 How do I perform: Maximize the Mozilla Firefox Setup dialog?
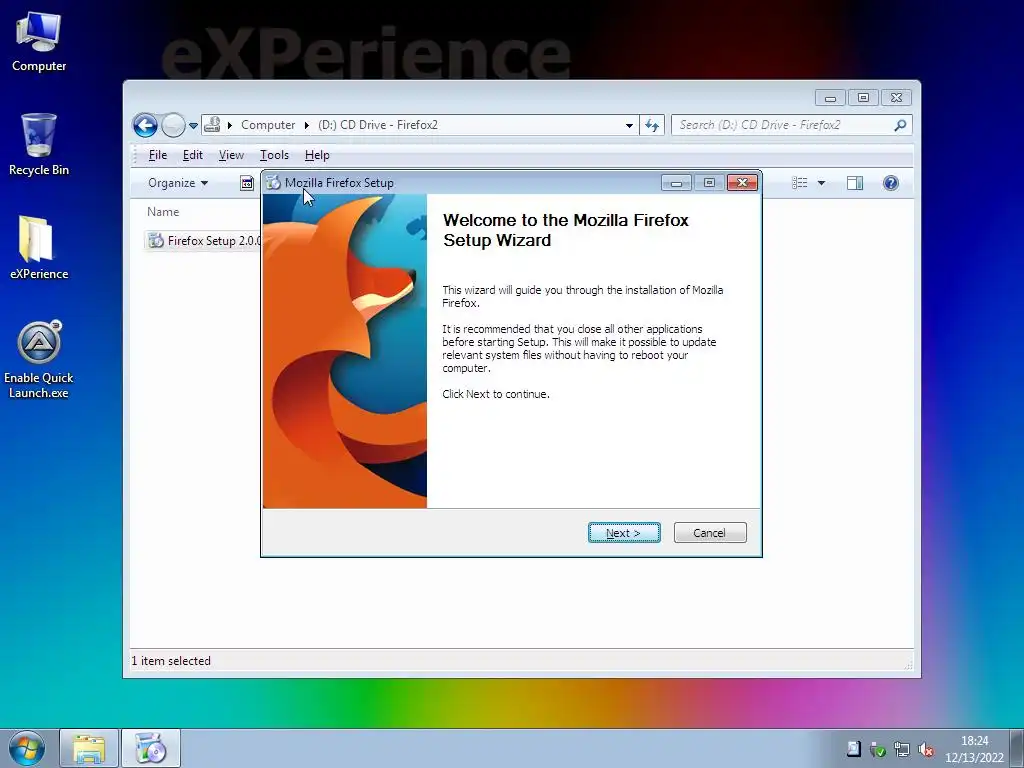click(709, 183)
